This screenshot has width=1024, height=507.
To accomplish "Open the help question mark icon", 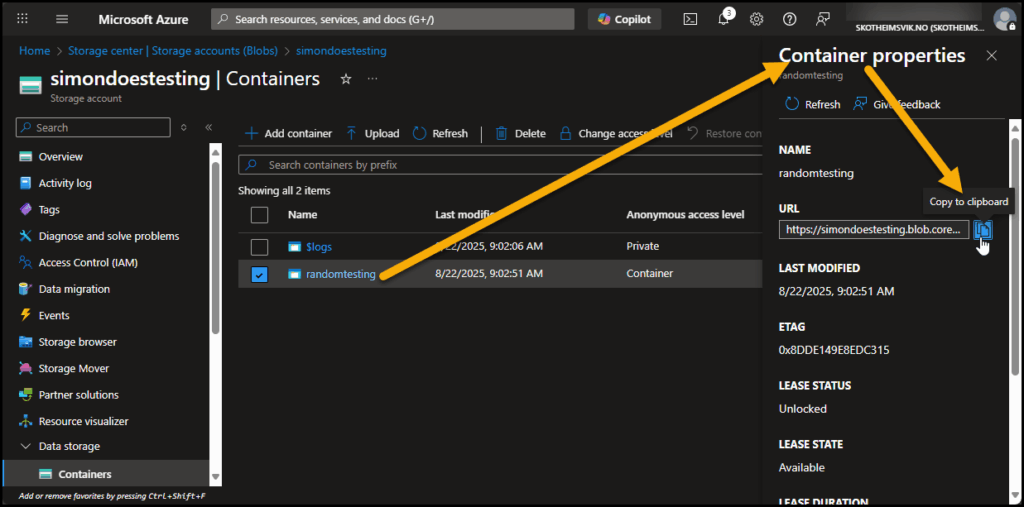I will click(790, 19).
